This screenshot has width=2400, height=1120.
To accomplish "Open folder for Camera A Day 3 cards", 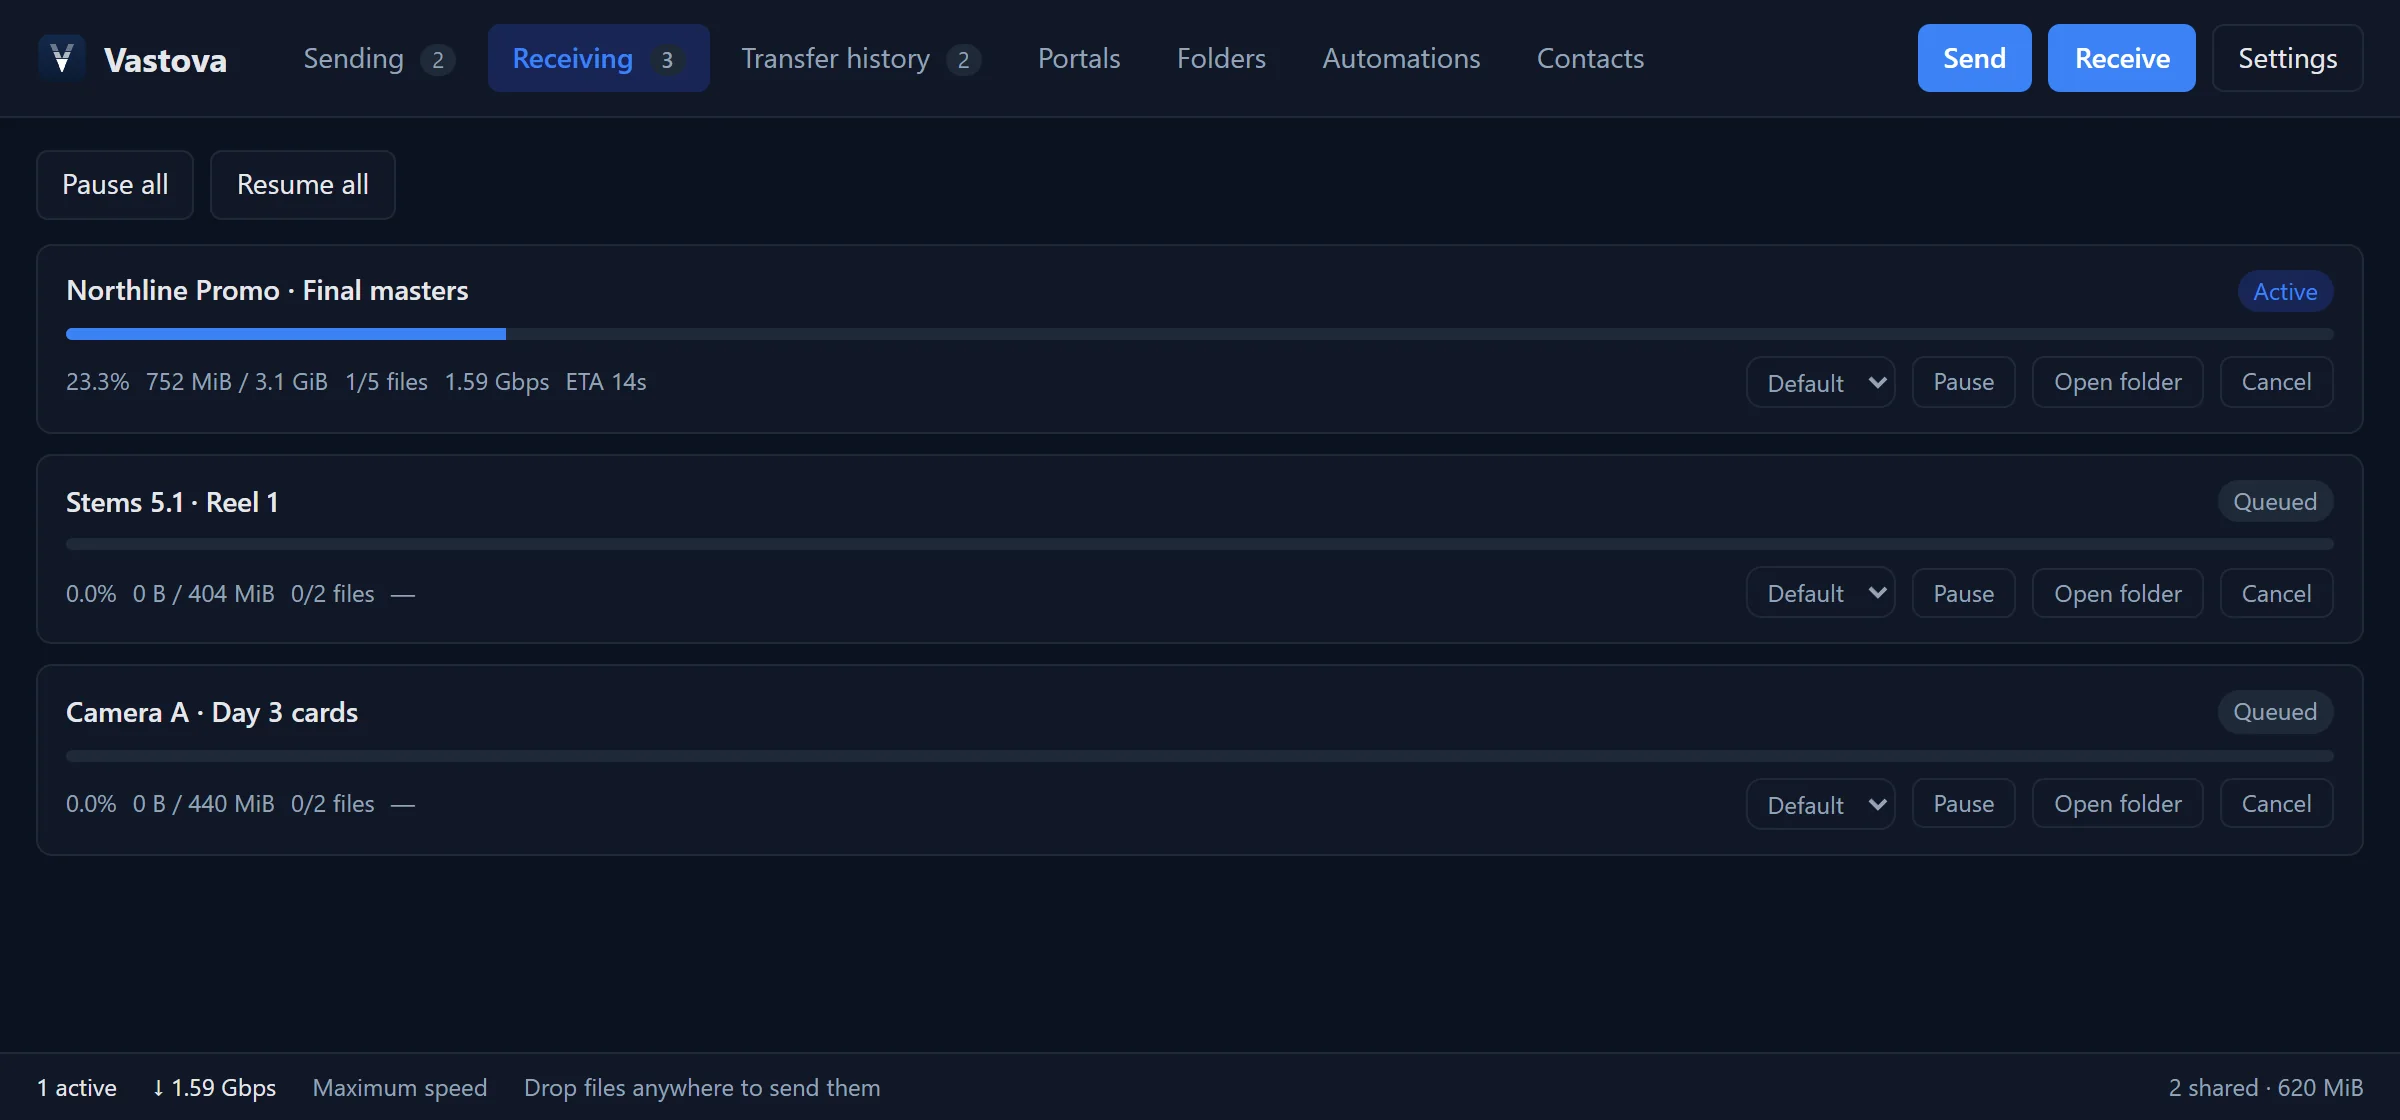I will pyautogui.click(x=2117, y=804).
